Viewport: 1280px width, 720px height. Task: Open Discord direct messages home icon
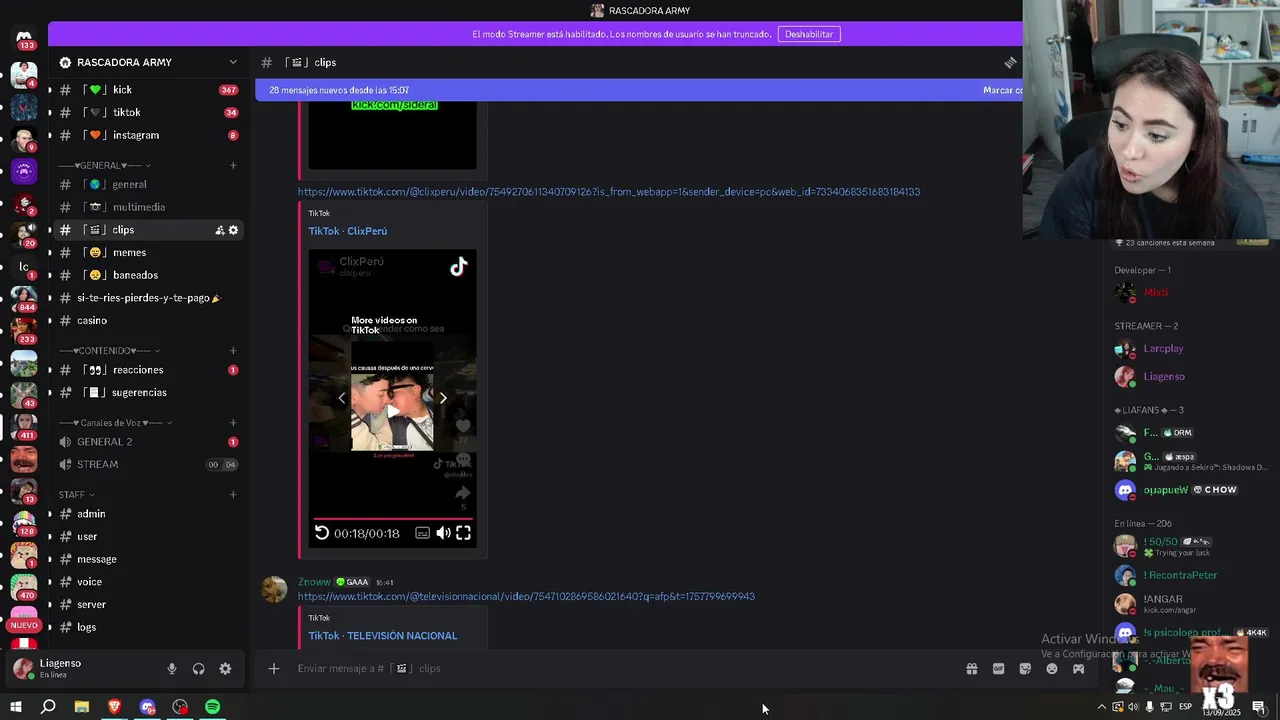click(24, 37)
